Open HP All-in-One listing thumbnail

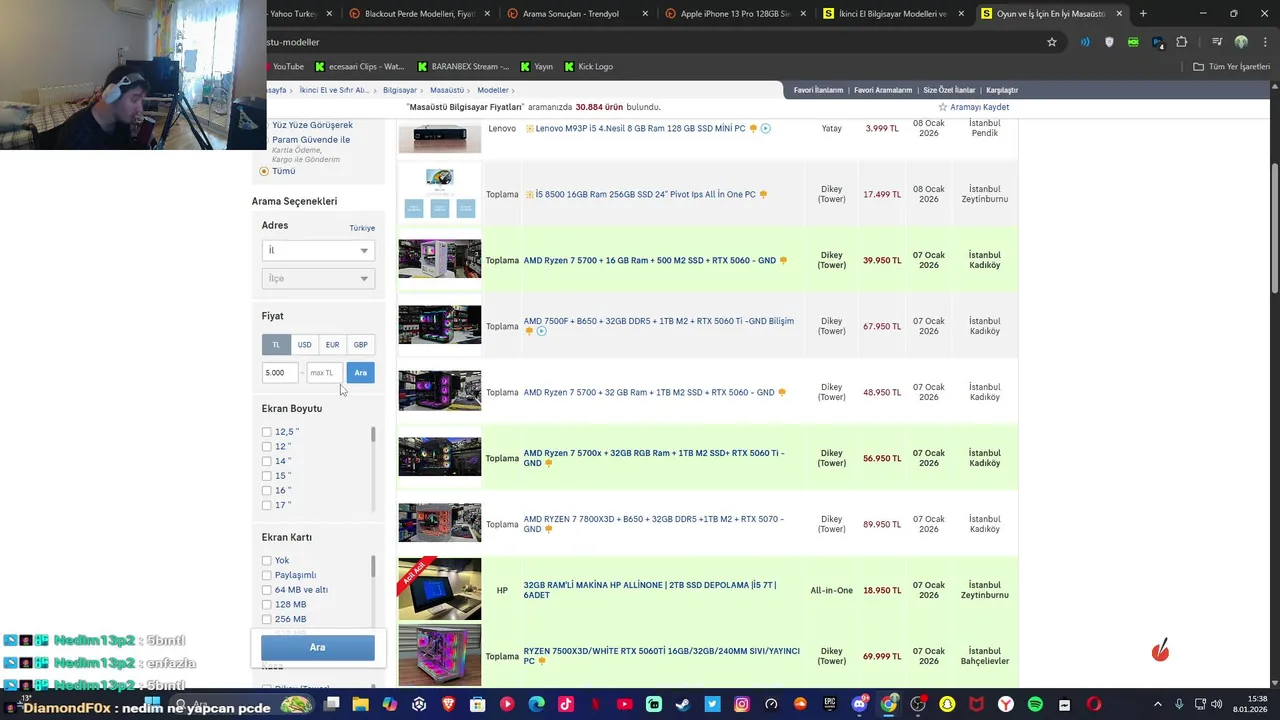pyautogui.click(x=440, y=590)
